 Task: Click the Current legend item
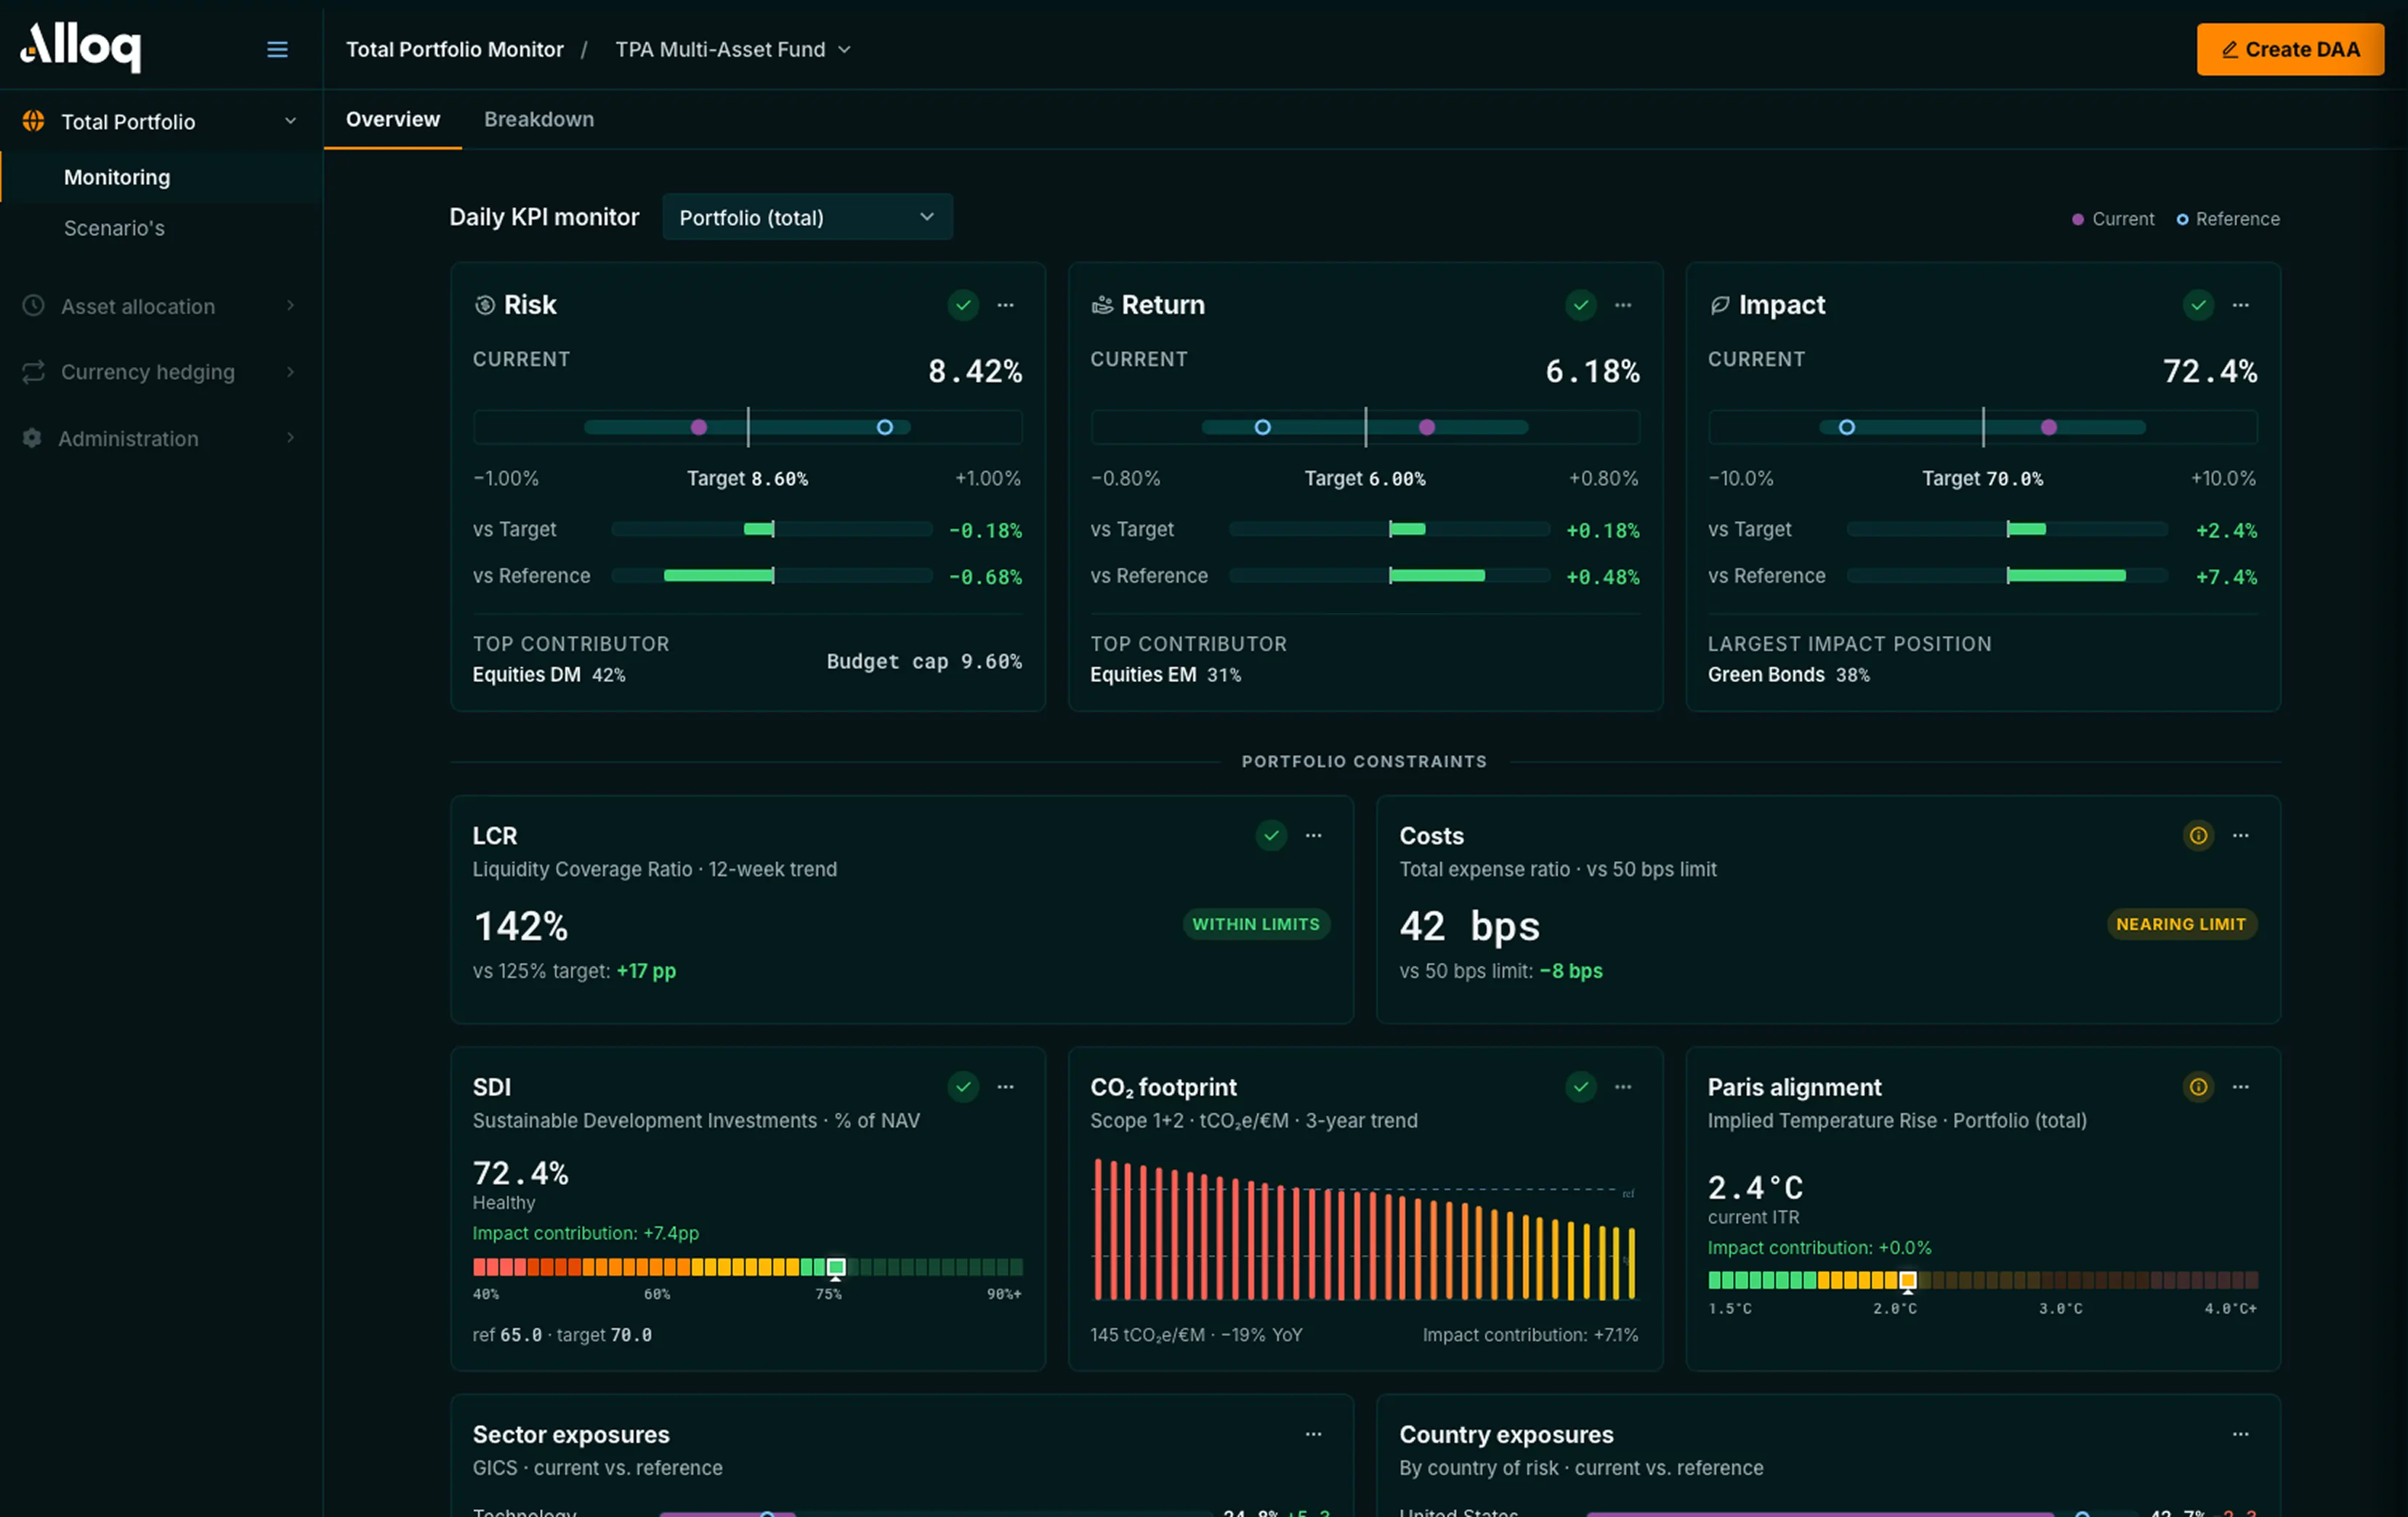2113,219
